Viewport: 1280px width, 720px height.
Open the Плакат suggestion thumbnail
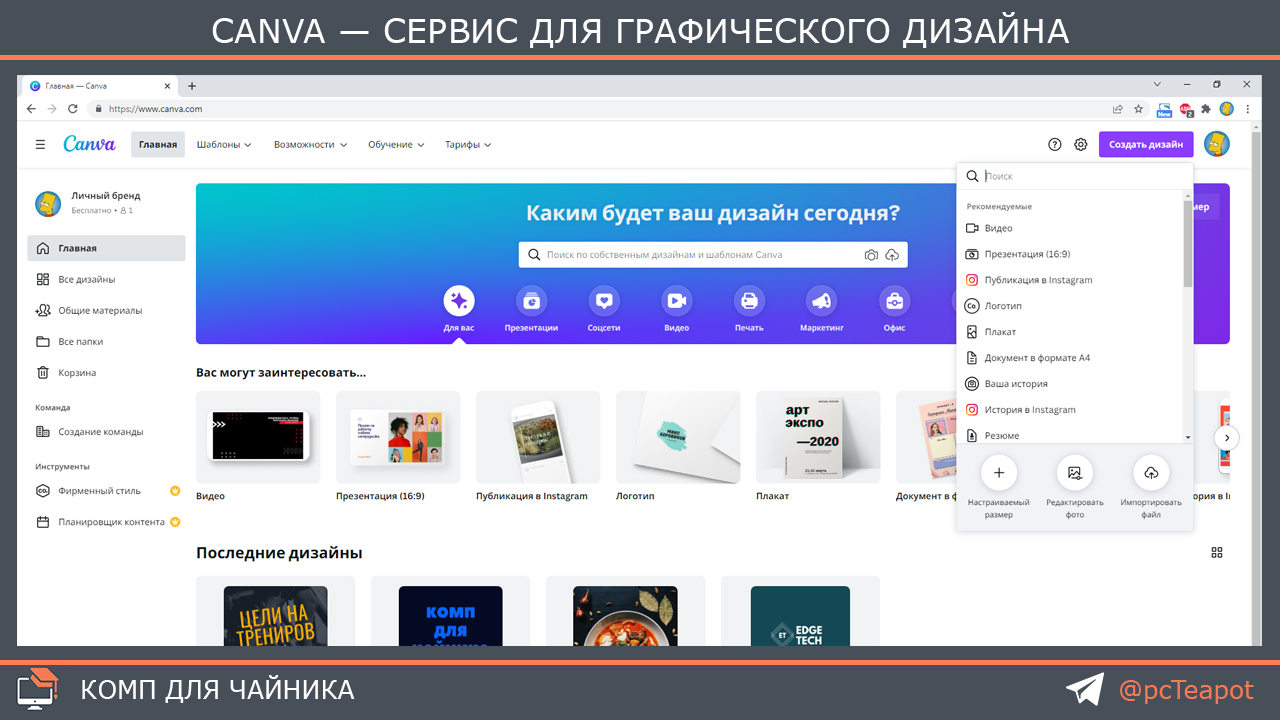tap(818, 437)
